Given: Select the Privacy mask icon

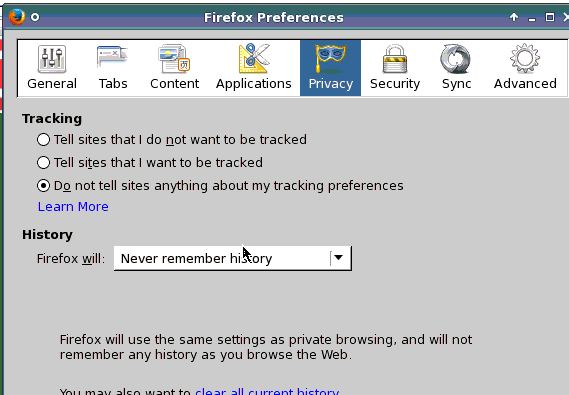Looking at the screenshot, I should 330,59.
